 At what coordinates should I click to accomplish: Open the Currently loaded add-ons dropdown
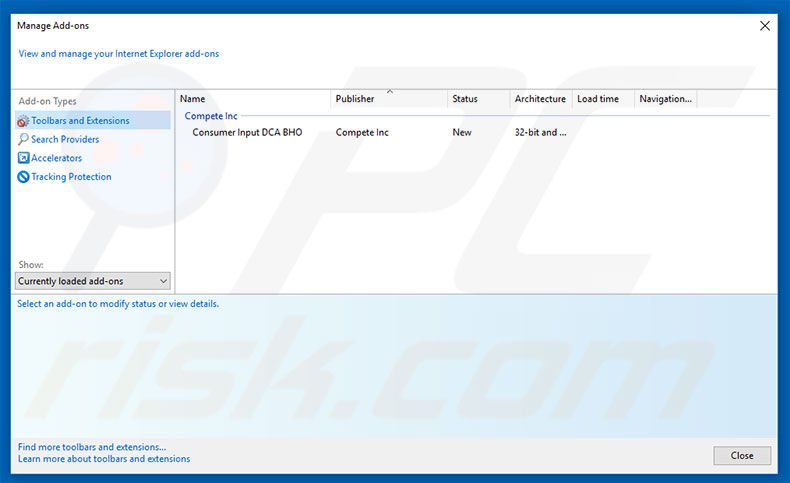pyautogui.click(x=93, y=281)
